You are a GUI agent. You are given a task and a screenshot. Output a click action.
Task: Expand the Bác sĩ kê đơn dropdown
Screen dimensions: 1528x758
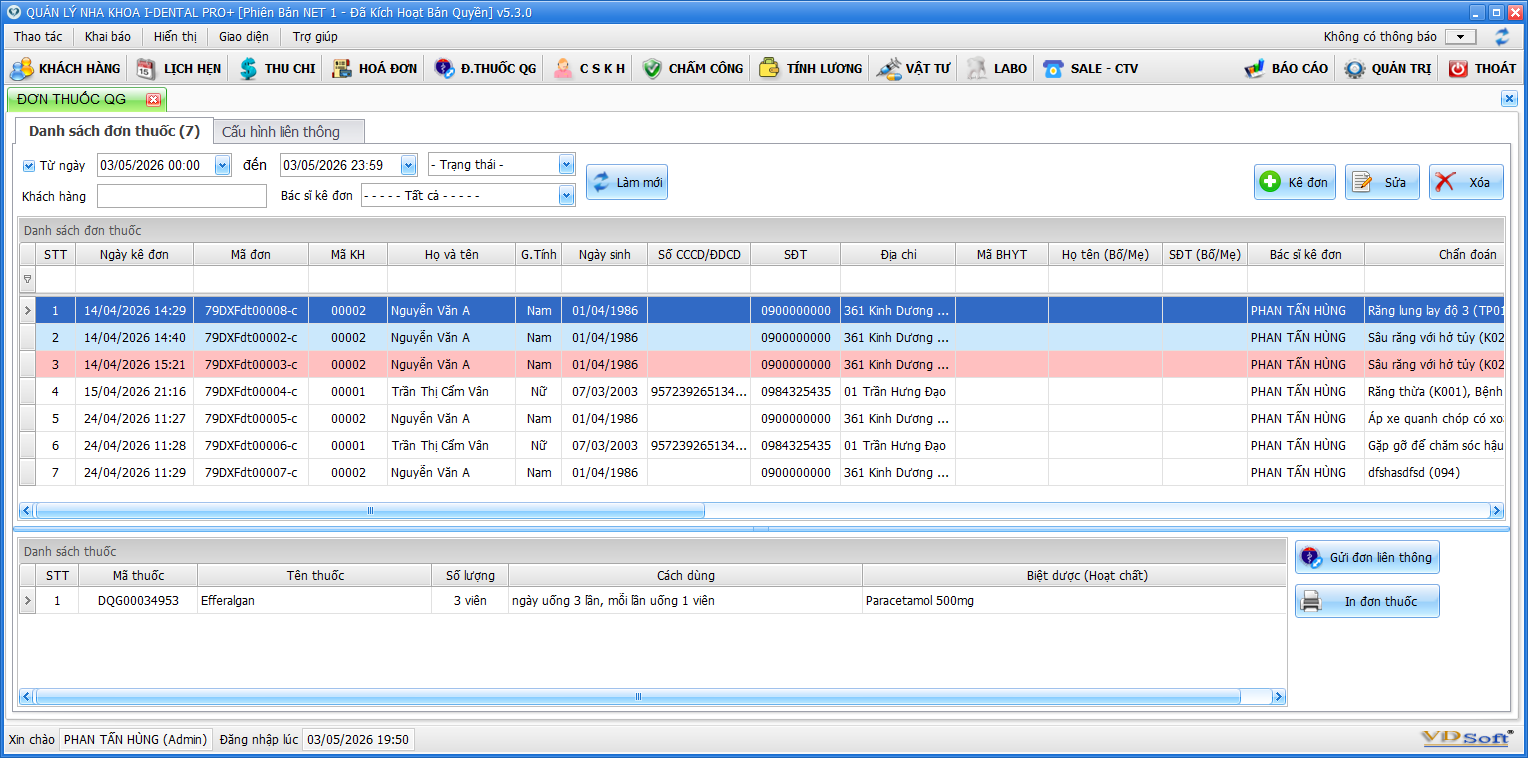[566, 195]
